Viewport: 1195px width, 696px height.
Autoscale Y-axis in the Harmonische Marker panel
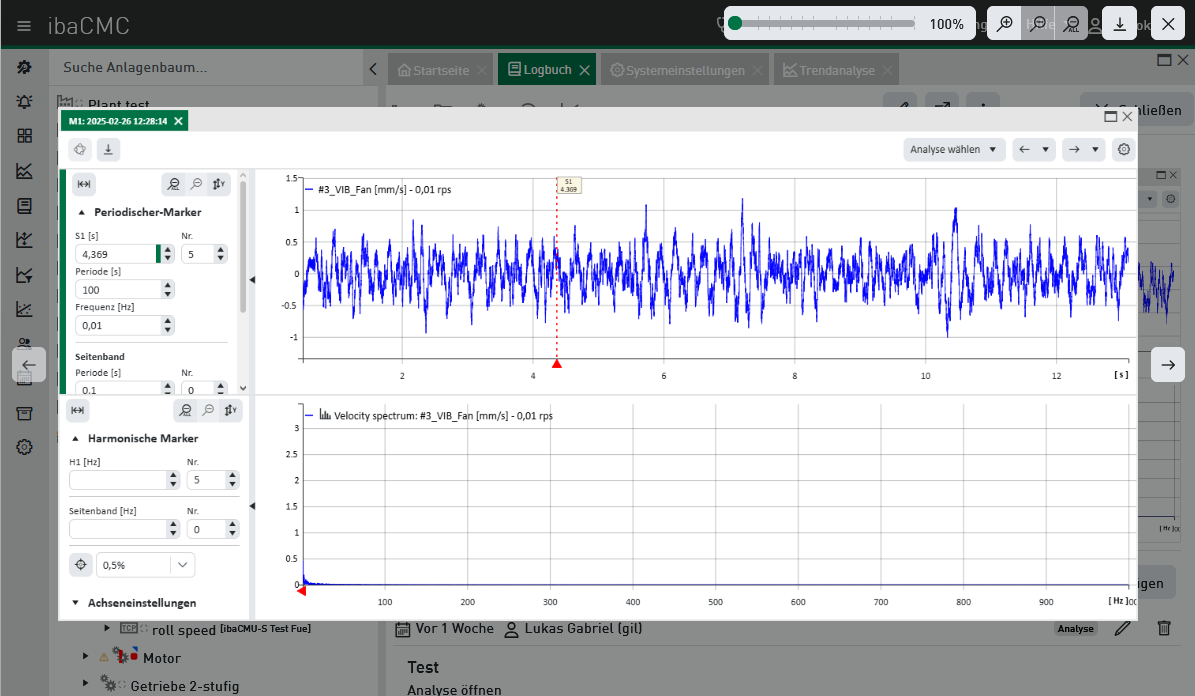tap(232, 410)
